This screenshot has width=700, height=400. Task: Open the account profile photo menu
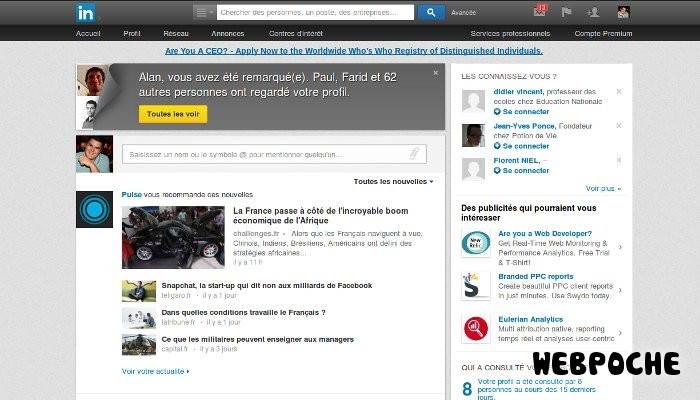[624, 12]
